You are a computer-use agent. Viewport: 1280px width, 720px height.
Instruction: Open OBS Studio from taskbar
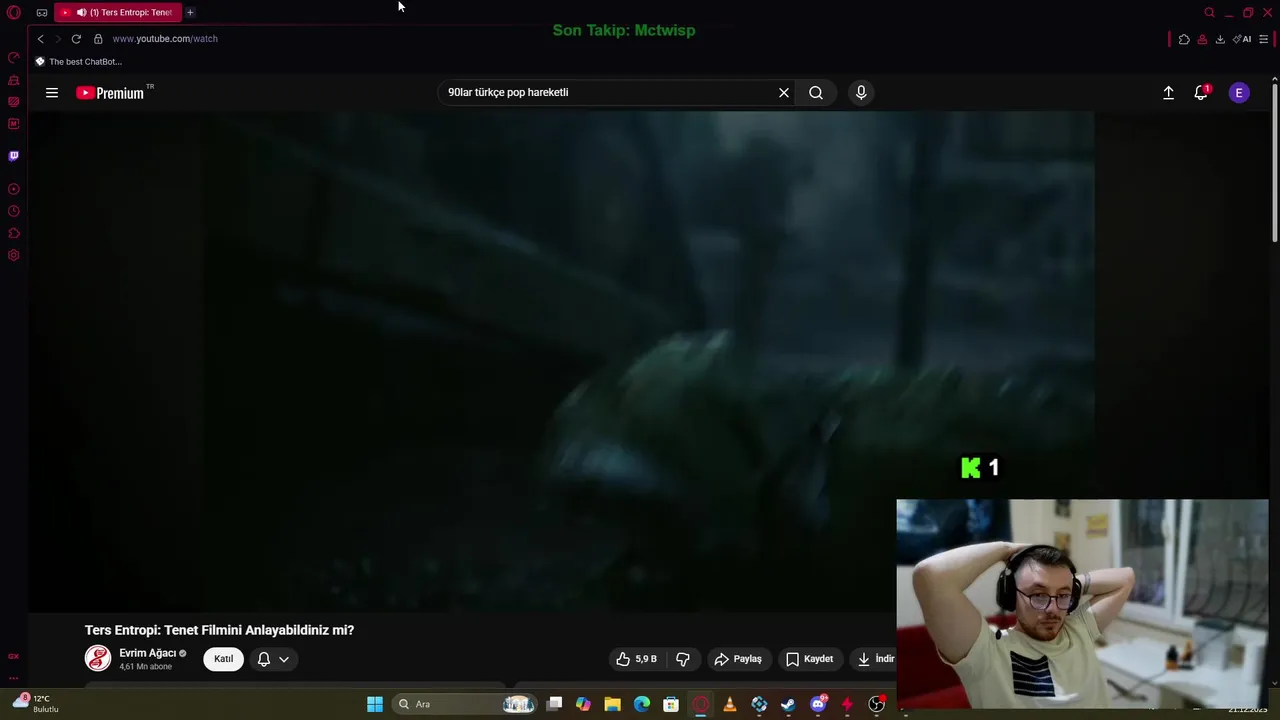877,704
